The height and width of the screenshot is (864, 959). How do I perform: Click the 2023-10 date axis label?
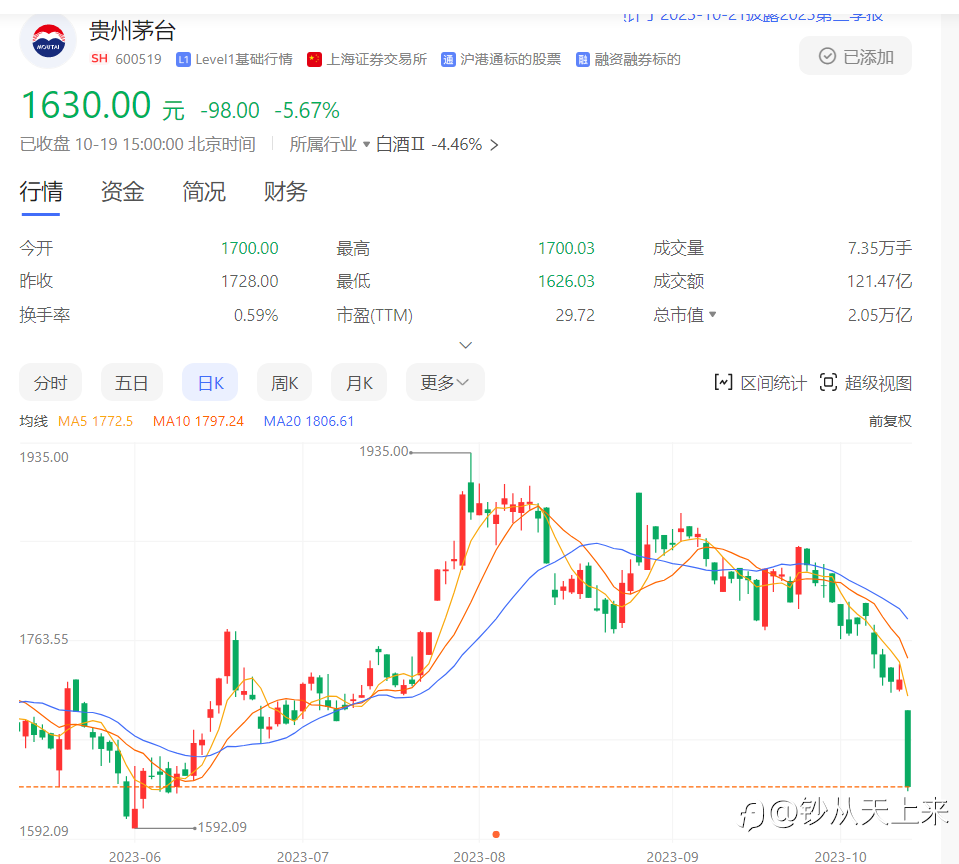click(x=840, y=857)
